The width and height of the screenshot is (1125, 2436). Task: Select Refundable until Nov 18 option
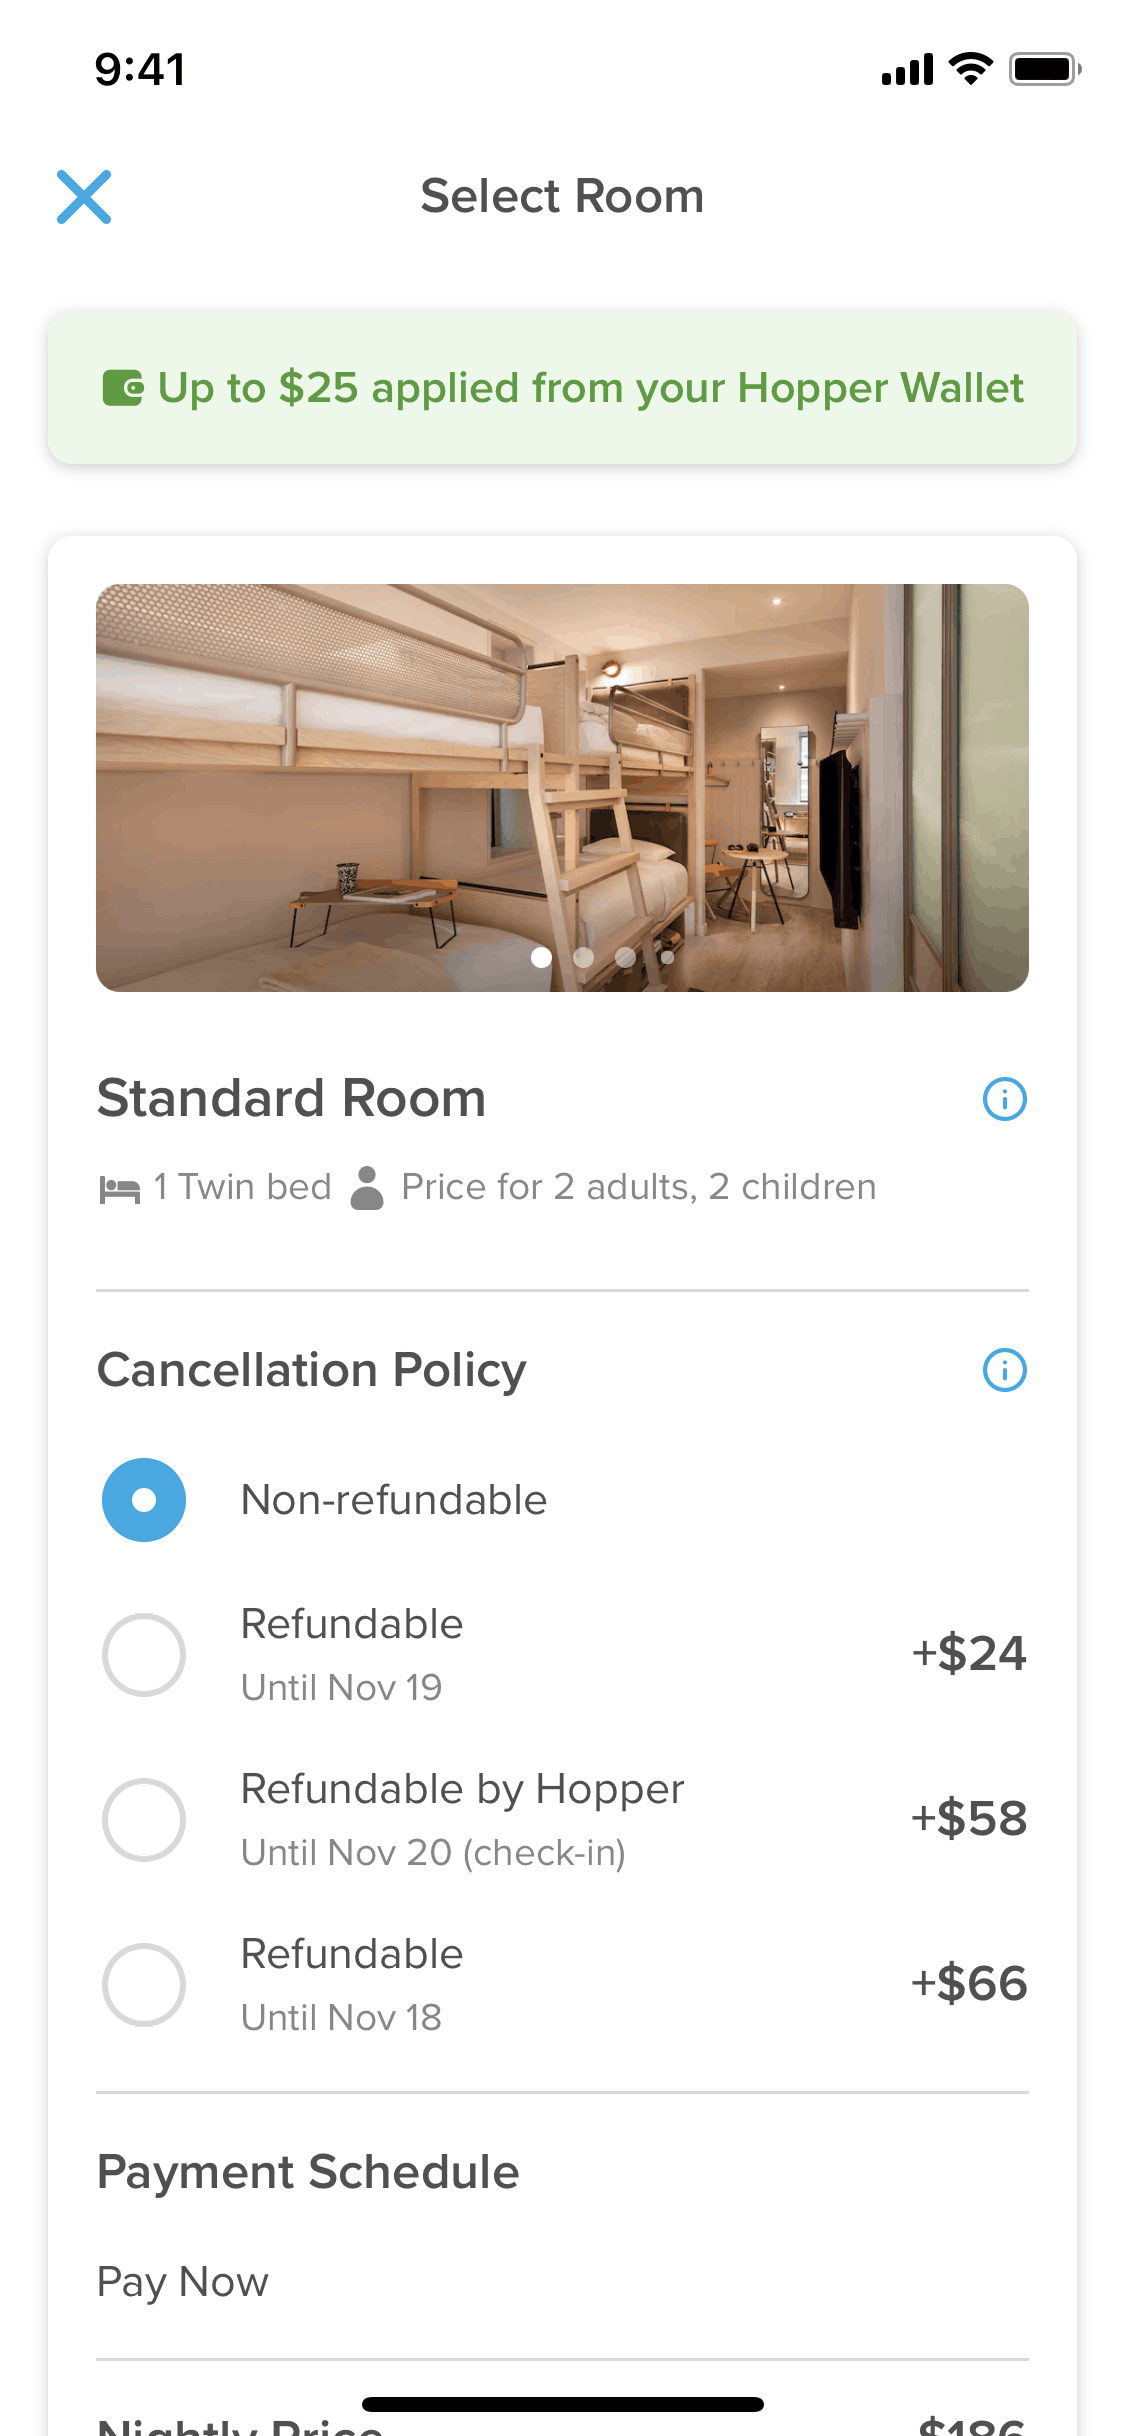pos(144,1985)
